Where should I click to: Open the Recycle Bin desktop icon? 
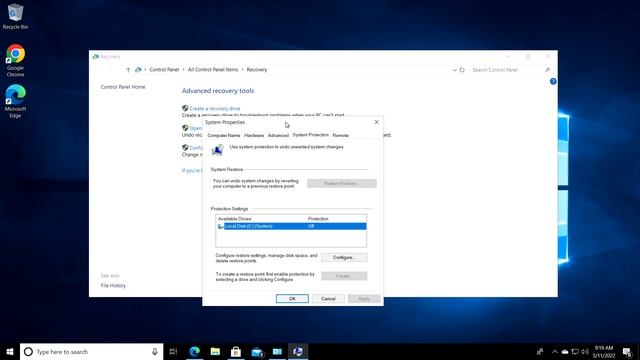[x=15, y=16]
